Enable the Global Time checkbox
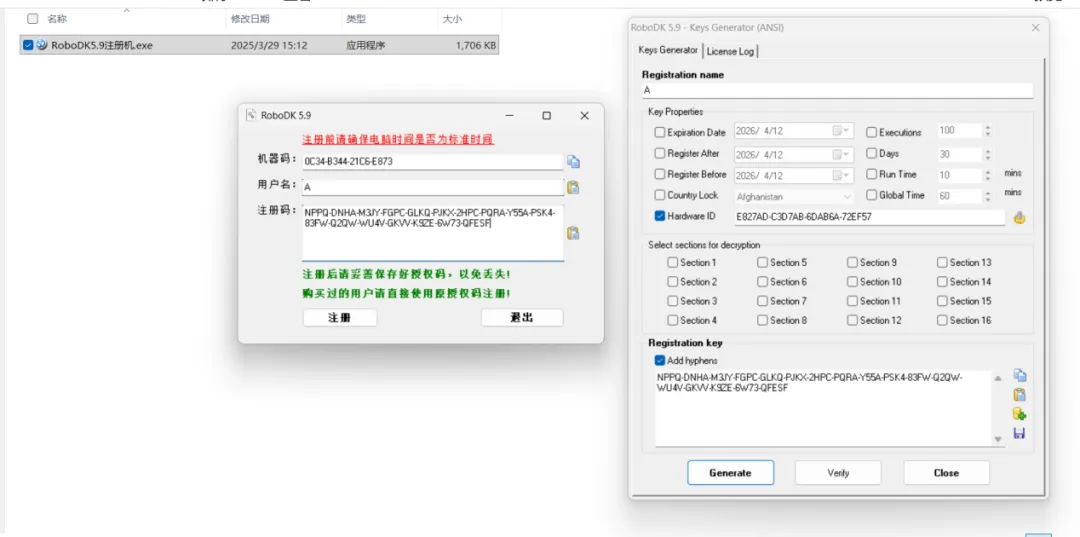 871,196
